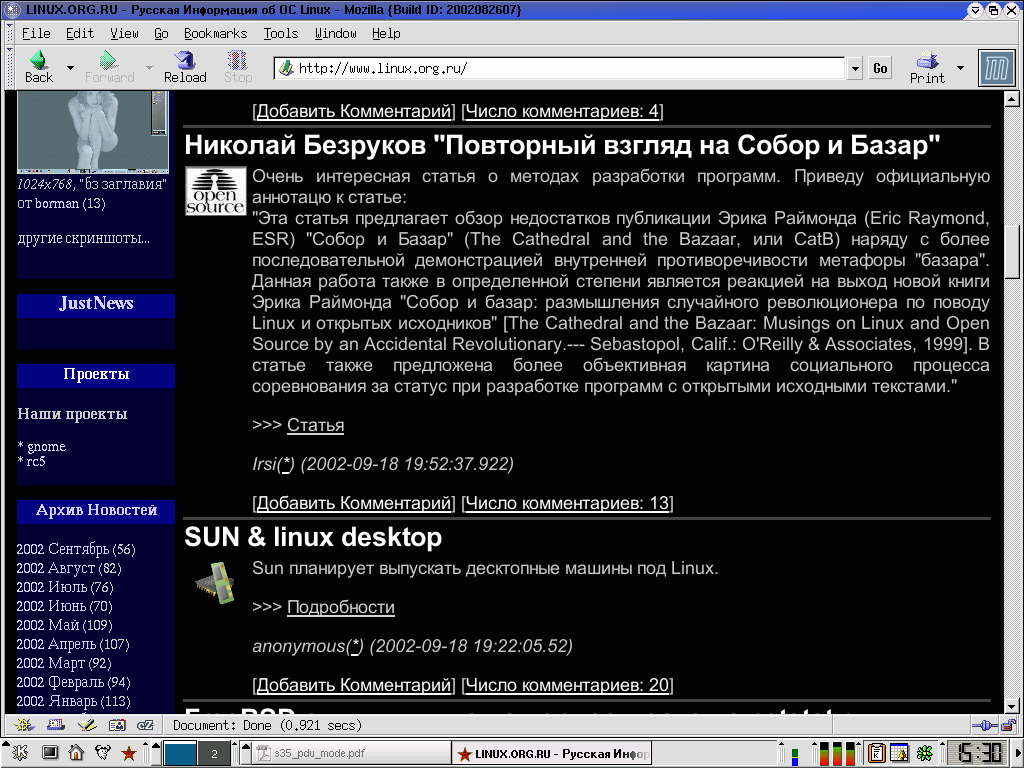Open the Edit menu

point(80,33)
